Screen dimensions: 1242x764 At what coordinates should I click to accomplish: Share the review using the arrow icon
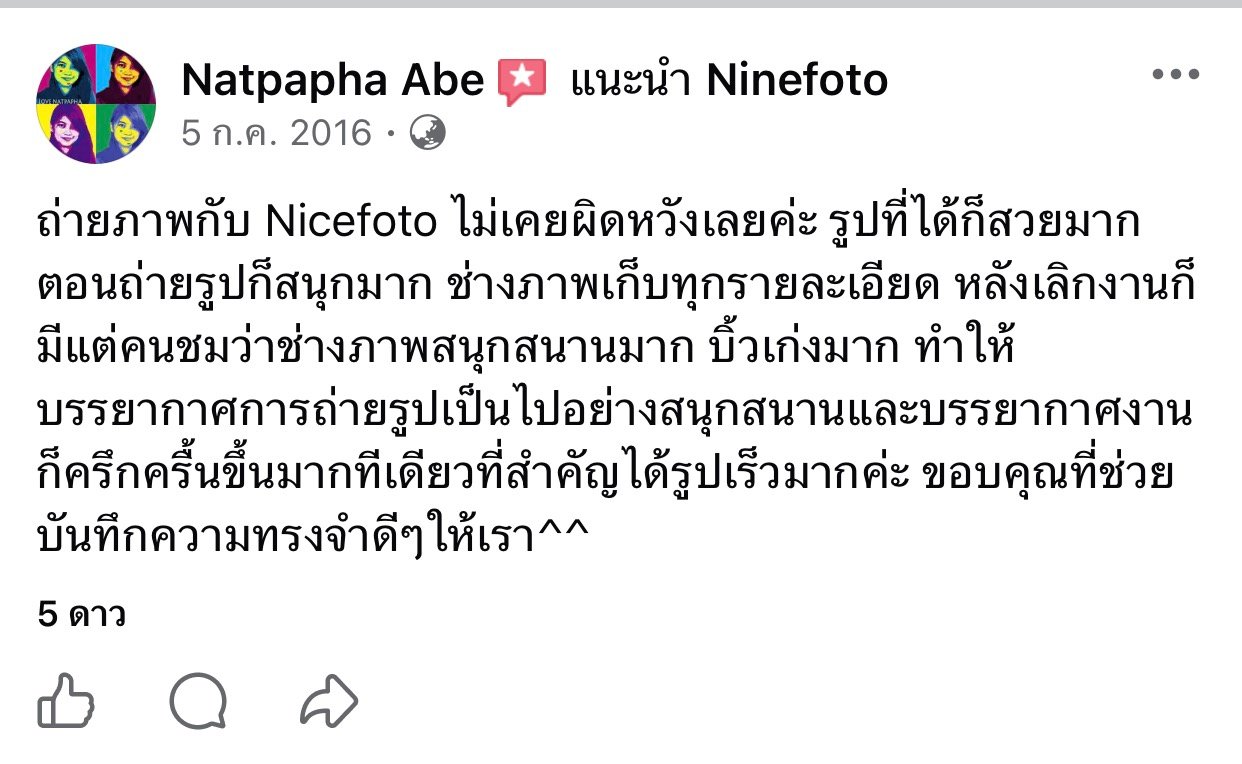pos(328,700)
